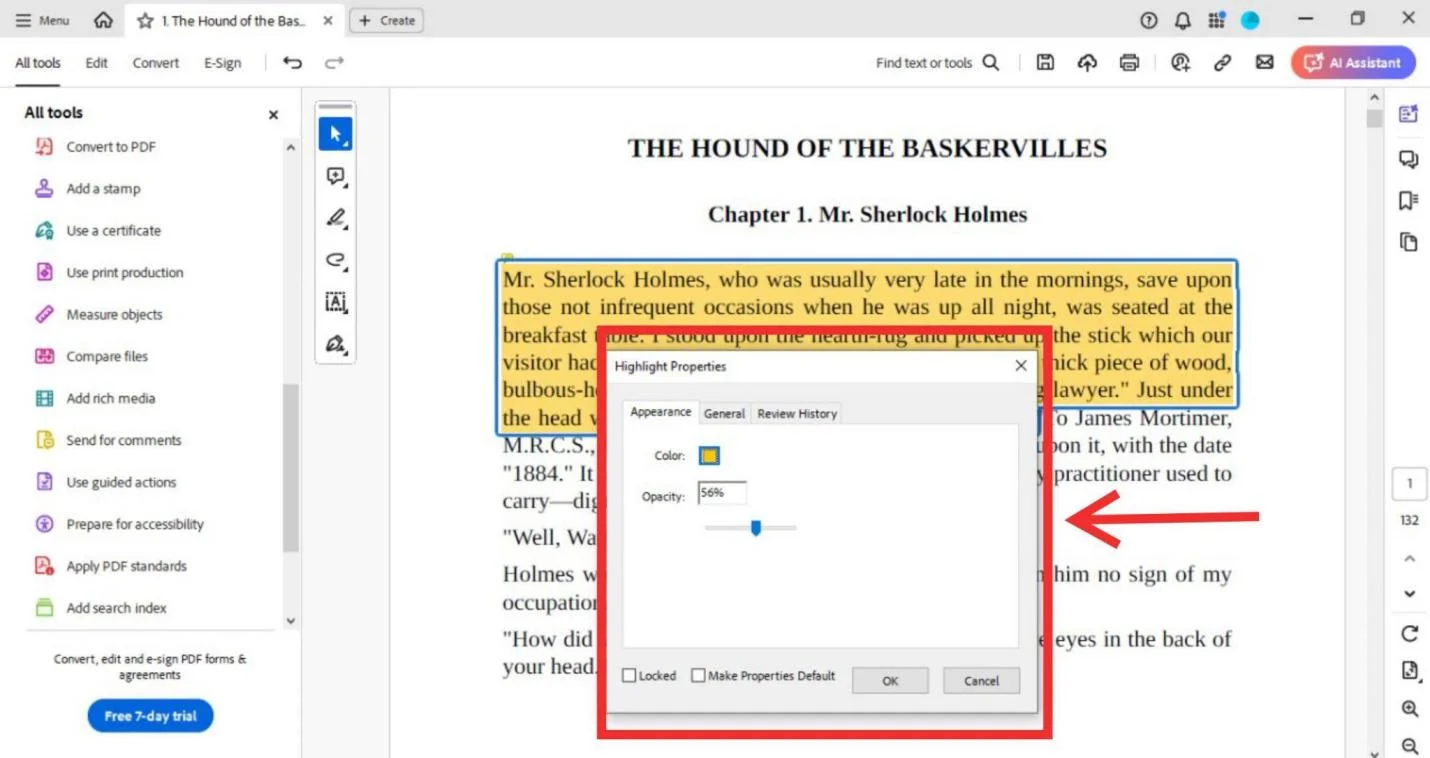Open the Convert menu
Screen dimensions: 1430x758
pyautogui.click(x=156, y=63)
